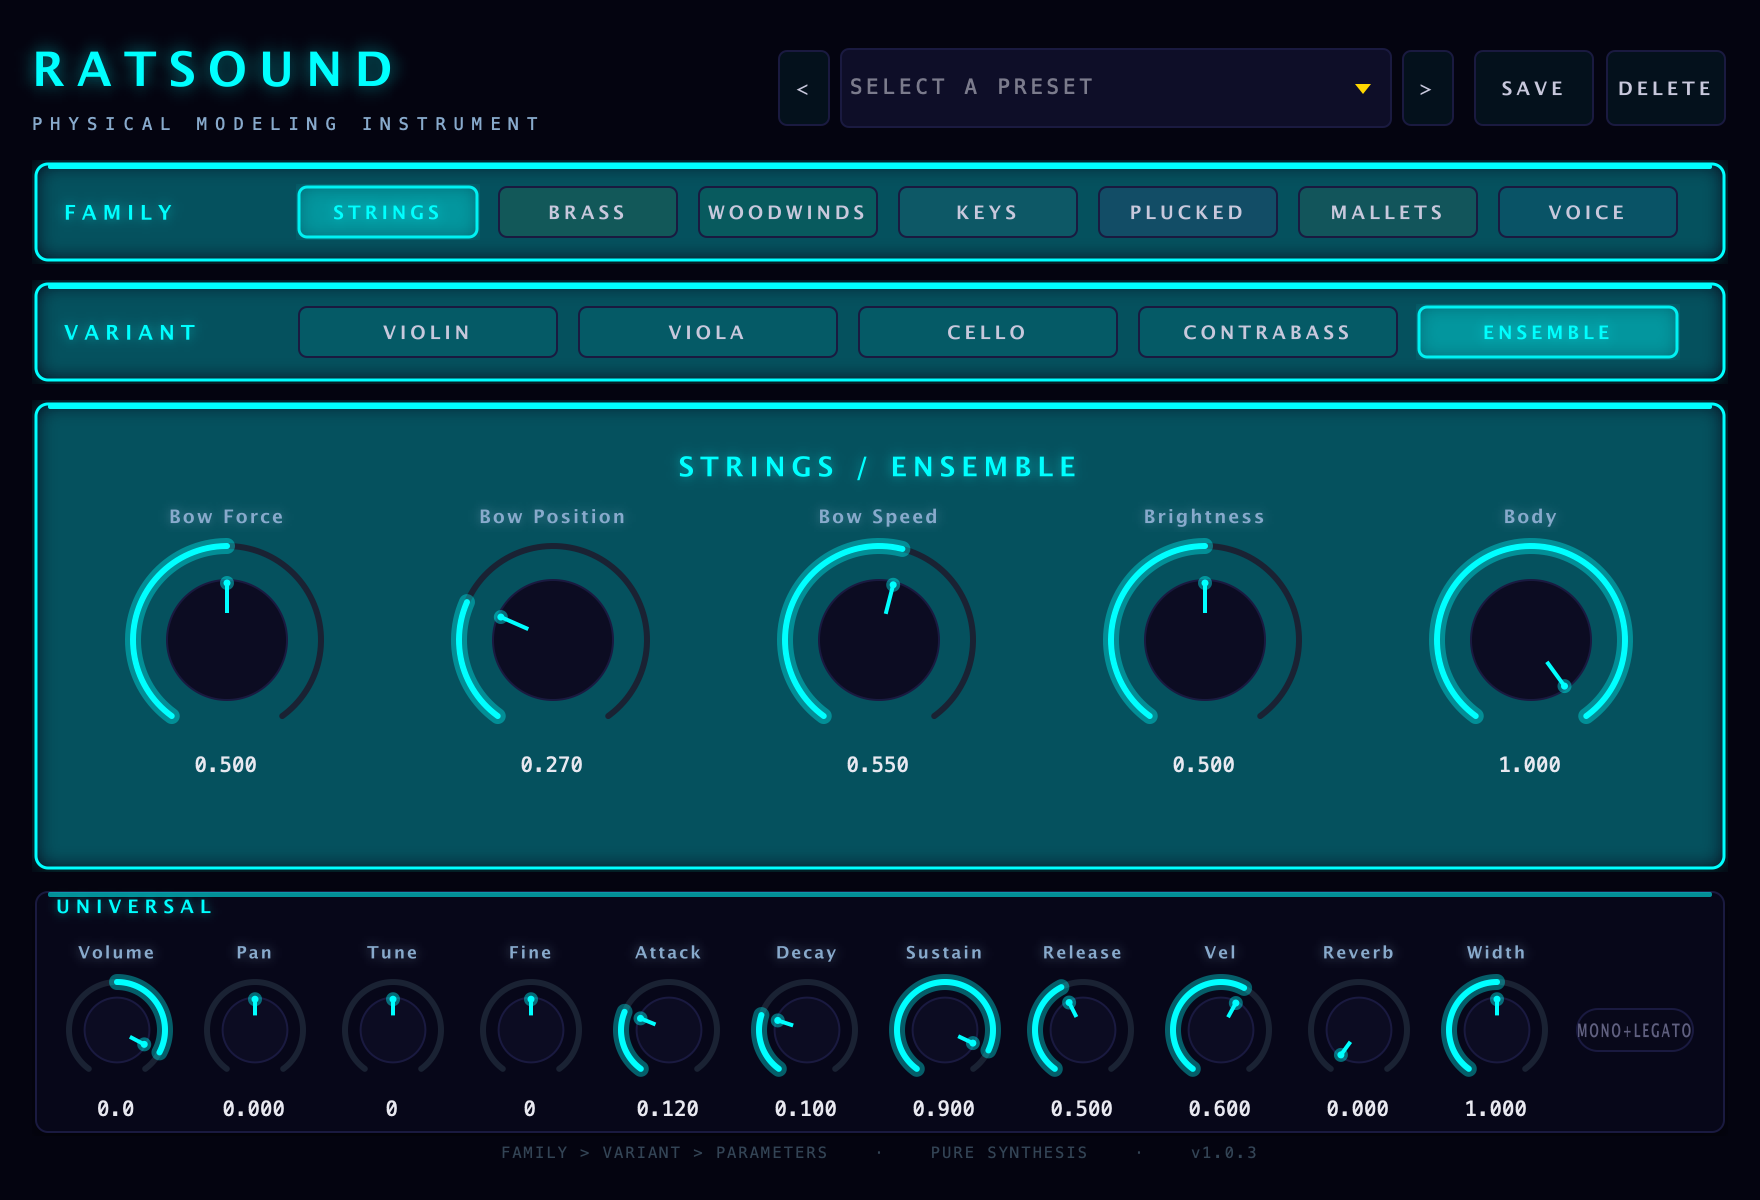Go to the next preset arrow
Screen dimensions: 1760x1200
(x=1427, y=88)
